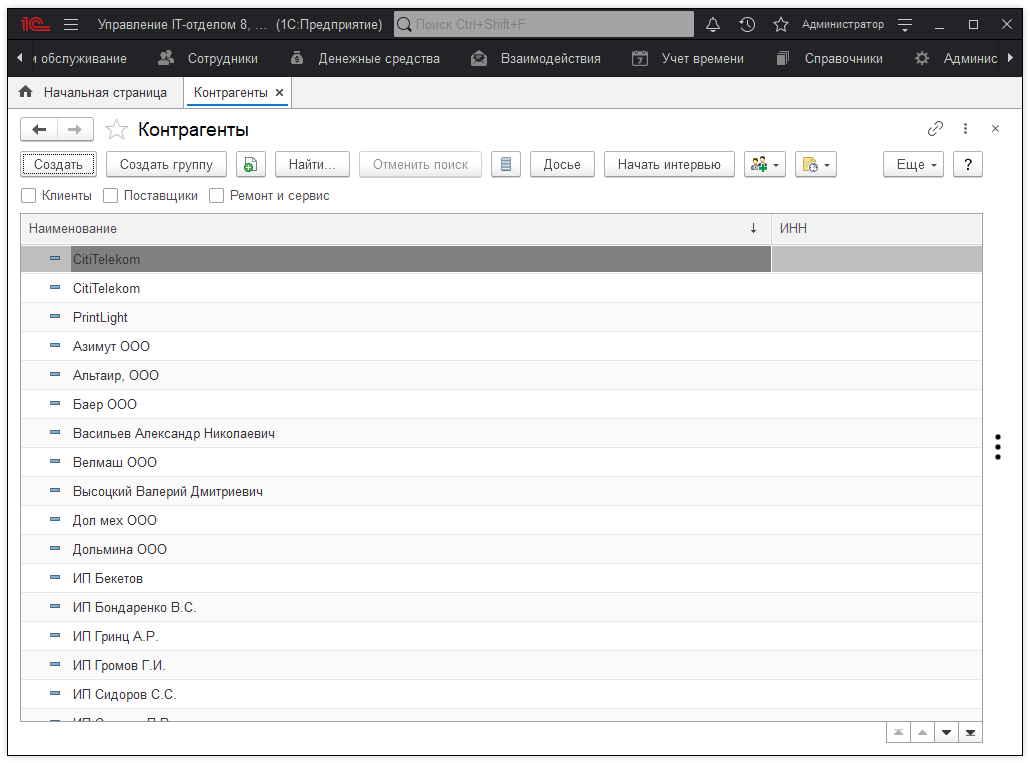Viewport: 1030px width, 763px height.
Task: Open the history clock icon
Action: click(x=747, y=24)
